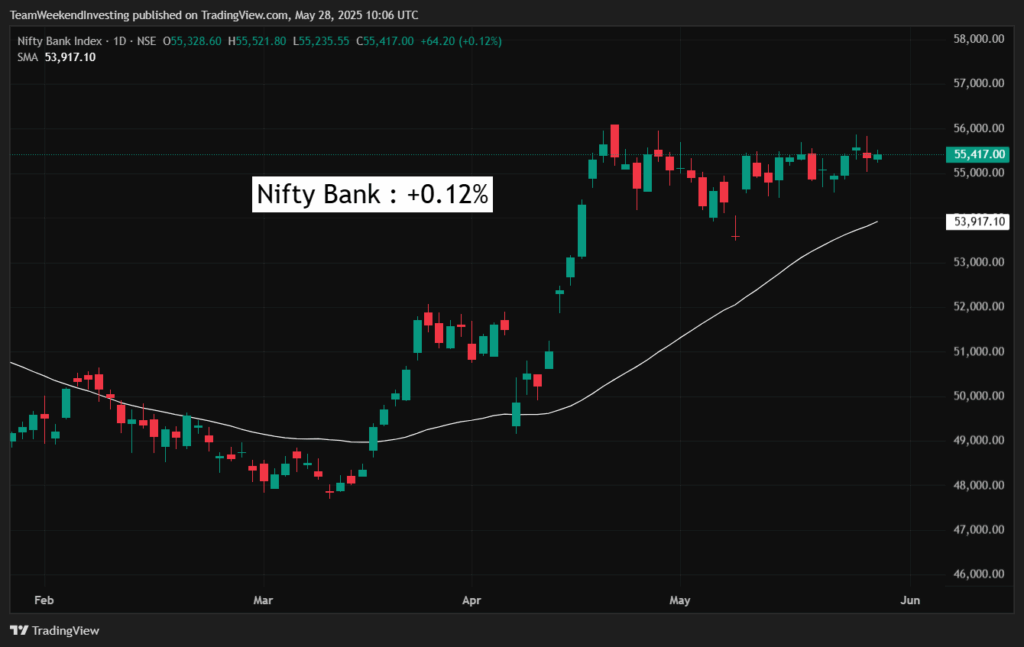Click the 50,000.00 price axis label
1024x647 pixels.
point(979,396)
